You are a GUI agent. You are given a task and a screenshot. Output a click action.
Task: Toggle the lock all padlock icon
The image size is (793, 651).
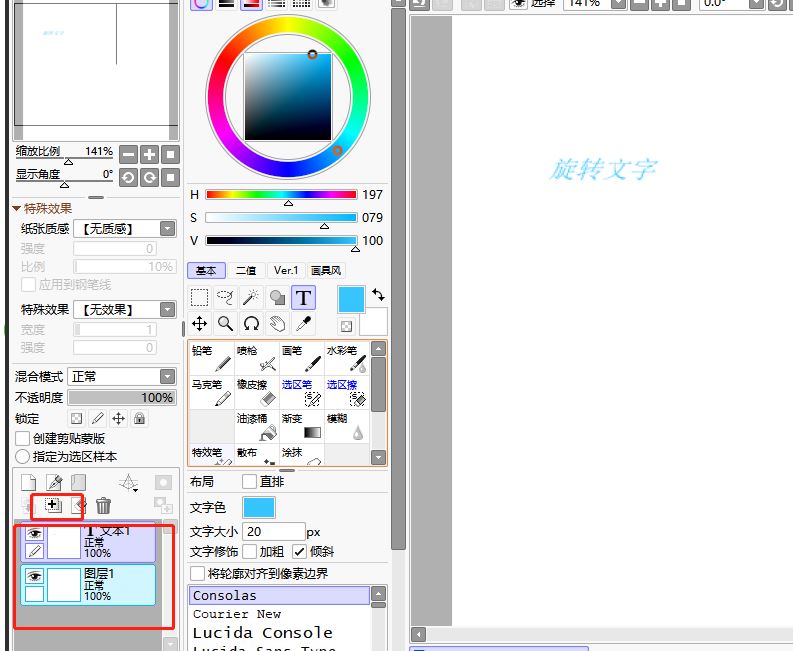pyautogui.click(x=140, y=418)
